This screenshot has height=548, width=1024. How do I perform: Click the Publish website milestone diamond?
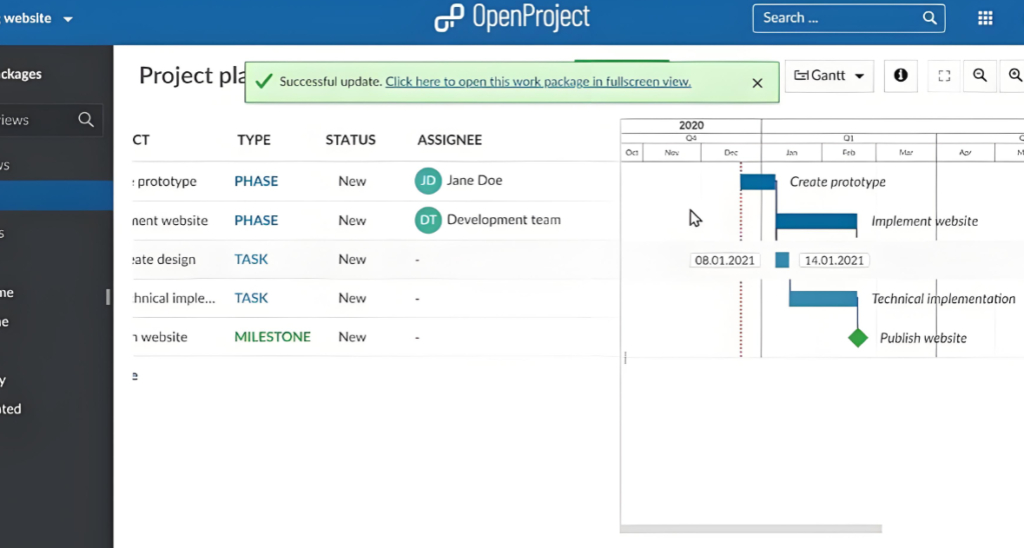click(857, 338)
